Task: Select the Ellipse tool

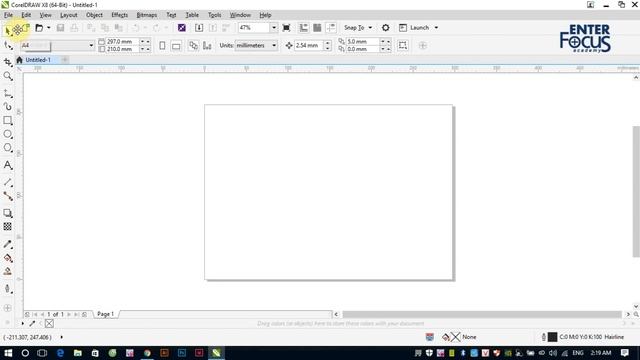Action: point(8,134)
